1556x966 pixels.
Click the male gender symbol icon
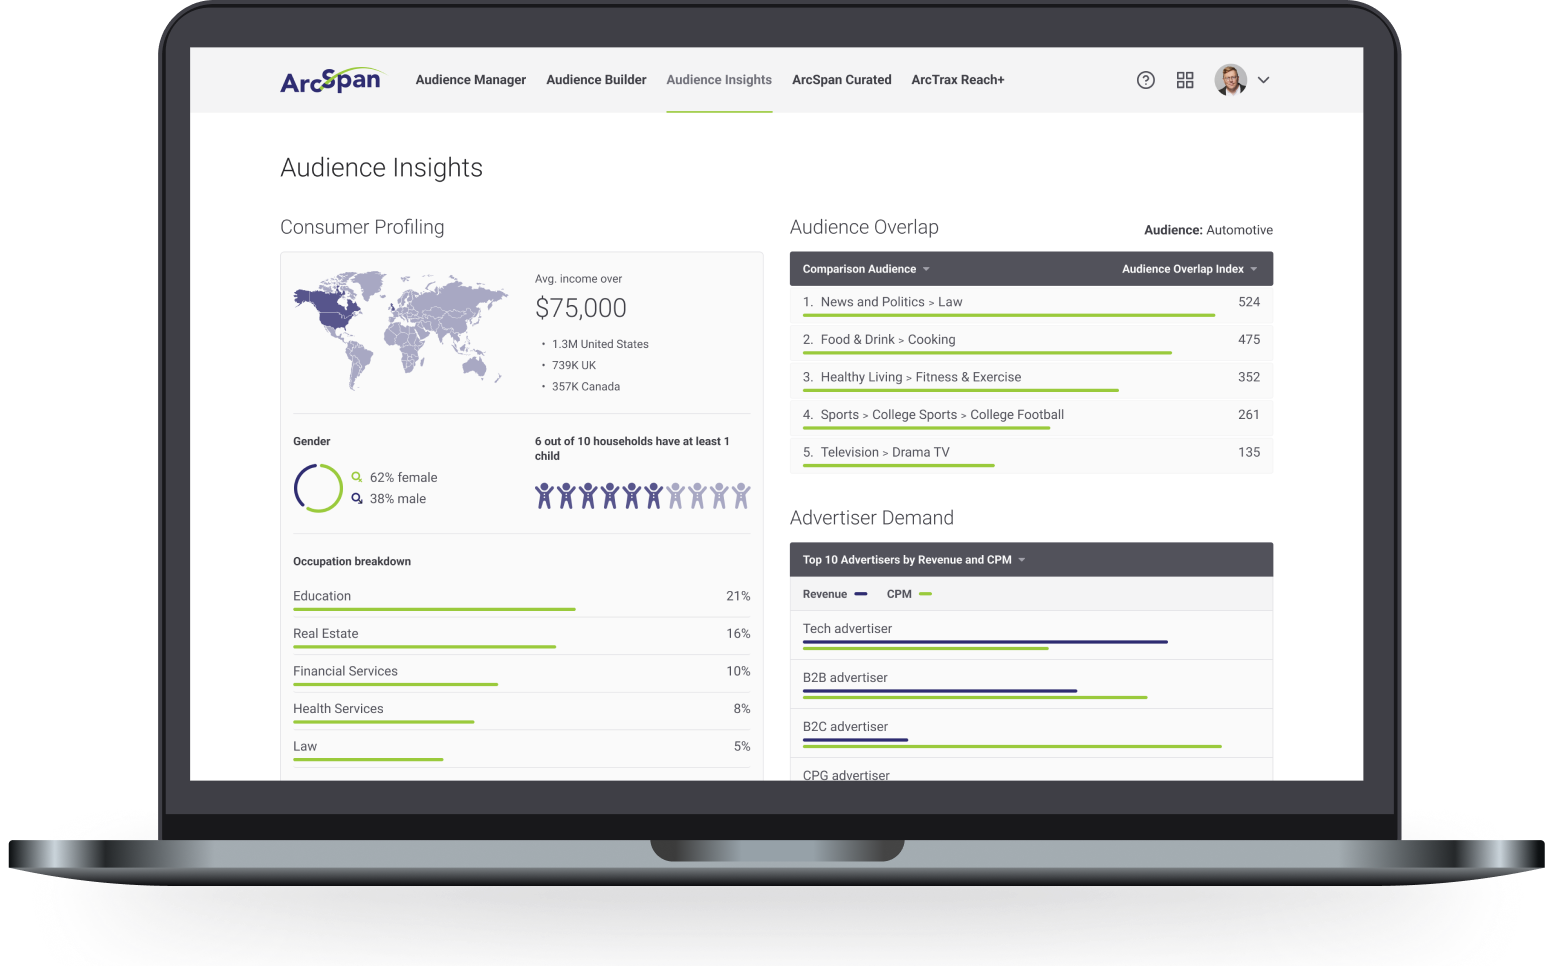tap(357, 498)
